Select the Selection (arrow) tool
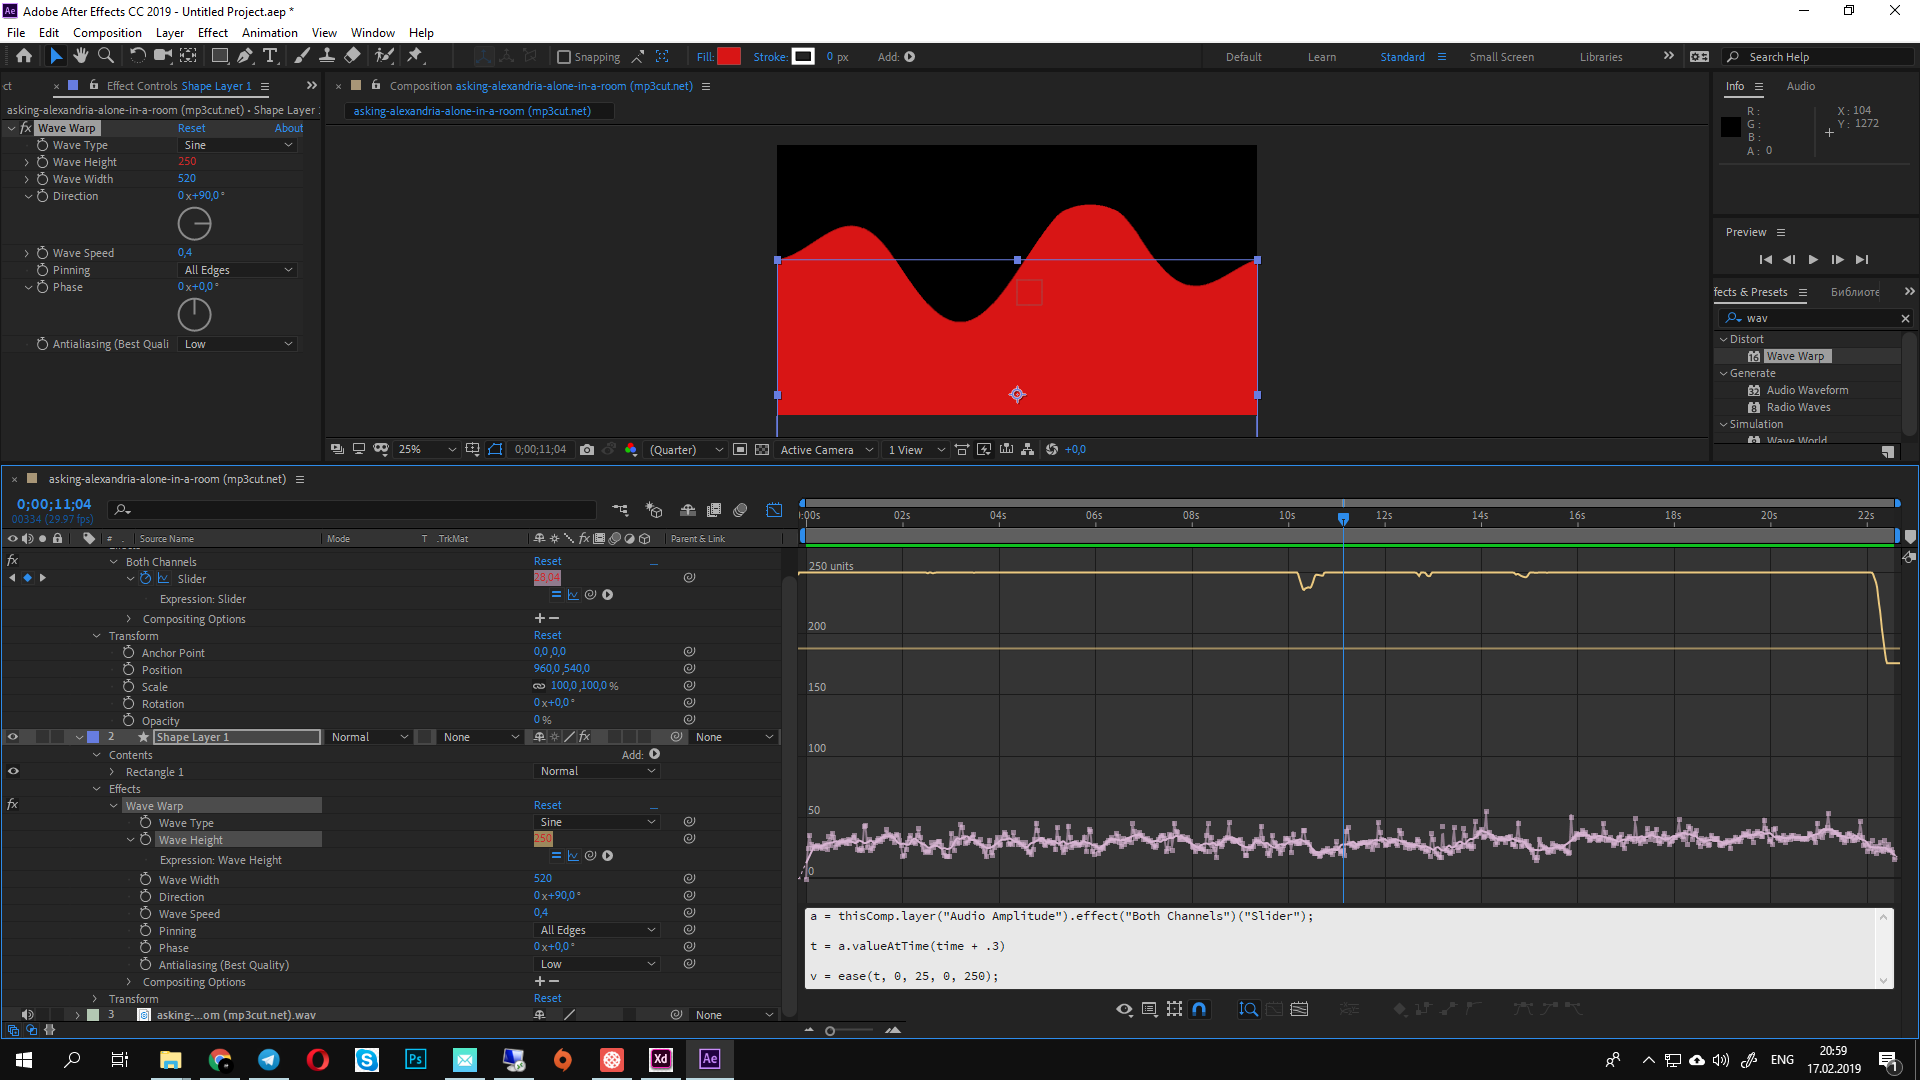Screen dimensions: 1920x1080 [56, 56]
